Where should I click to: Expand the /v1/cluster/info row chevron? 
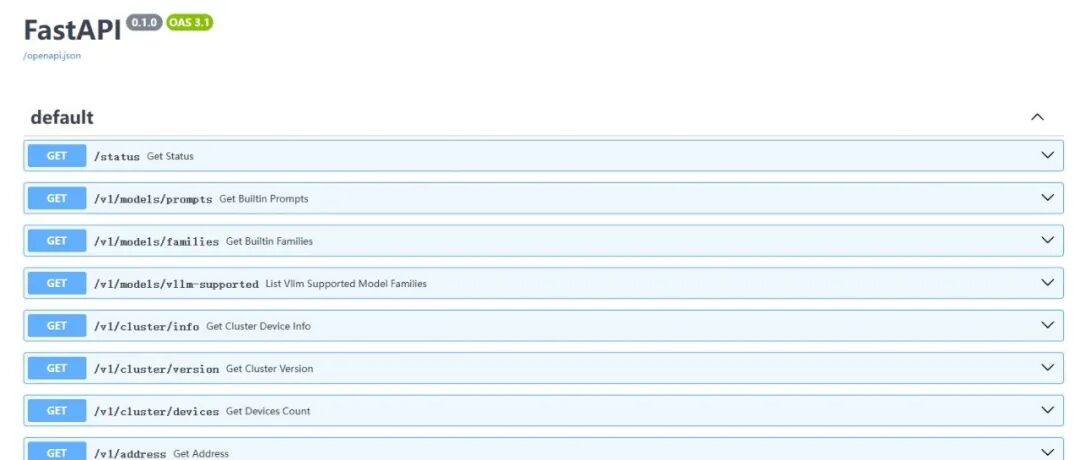point(1048,326)
